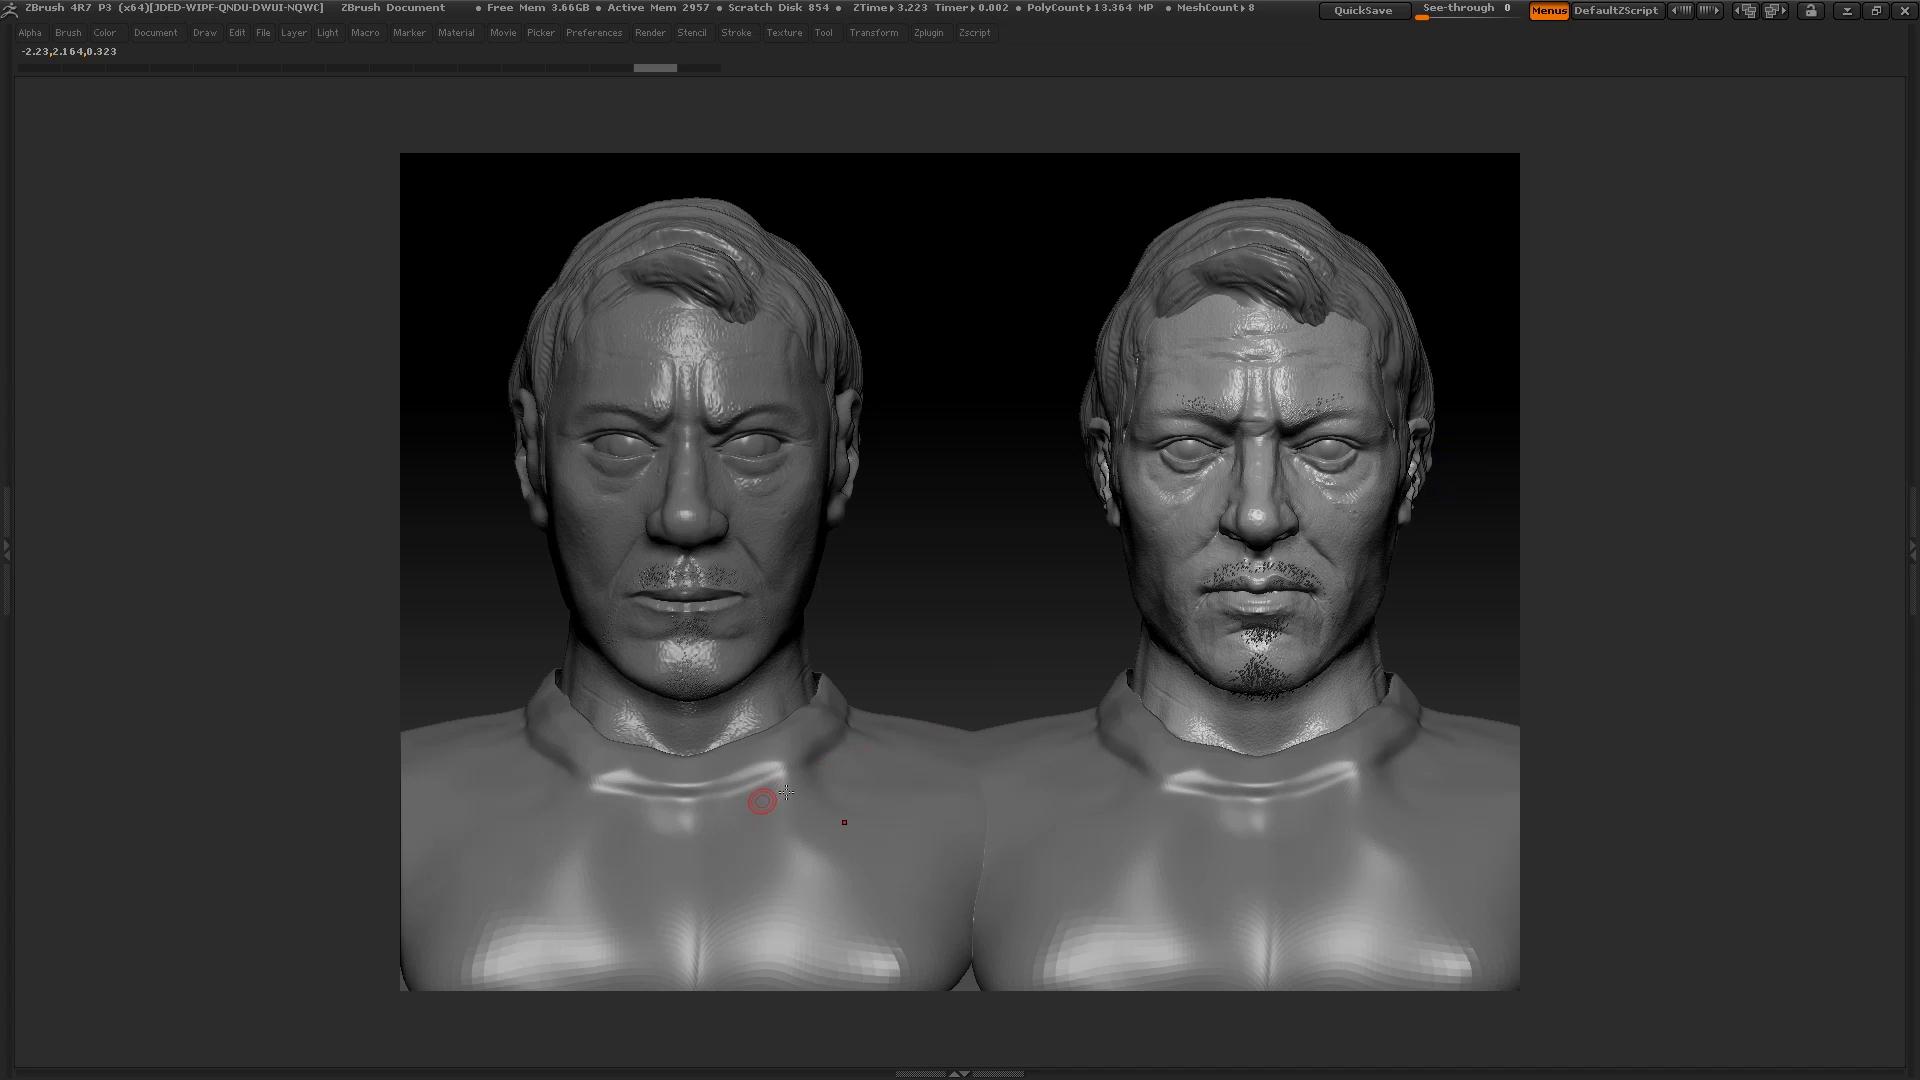Adjust the See-through slider

tap(1466, 10)
